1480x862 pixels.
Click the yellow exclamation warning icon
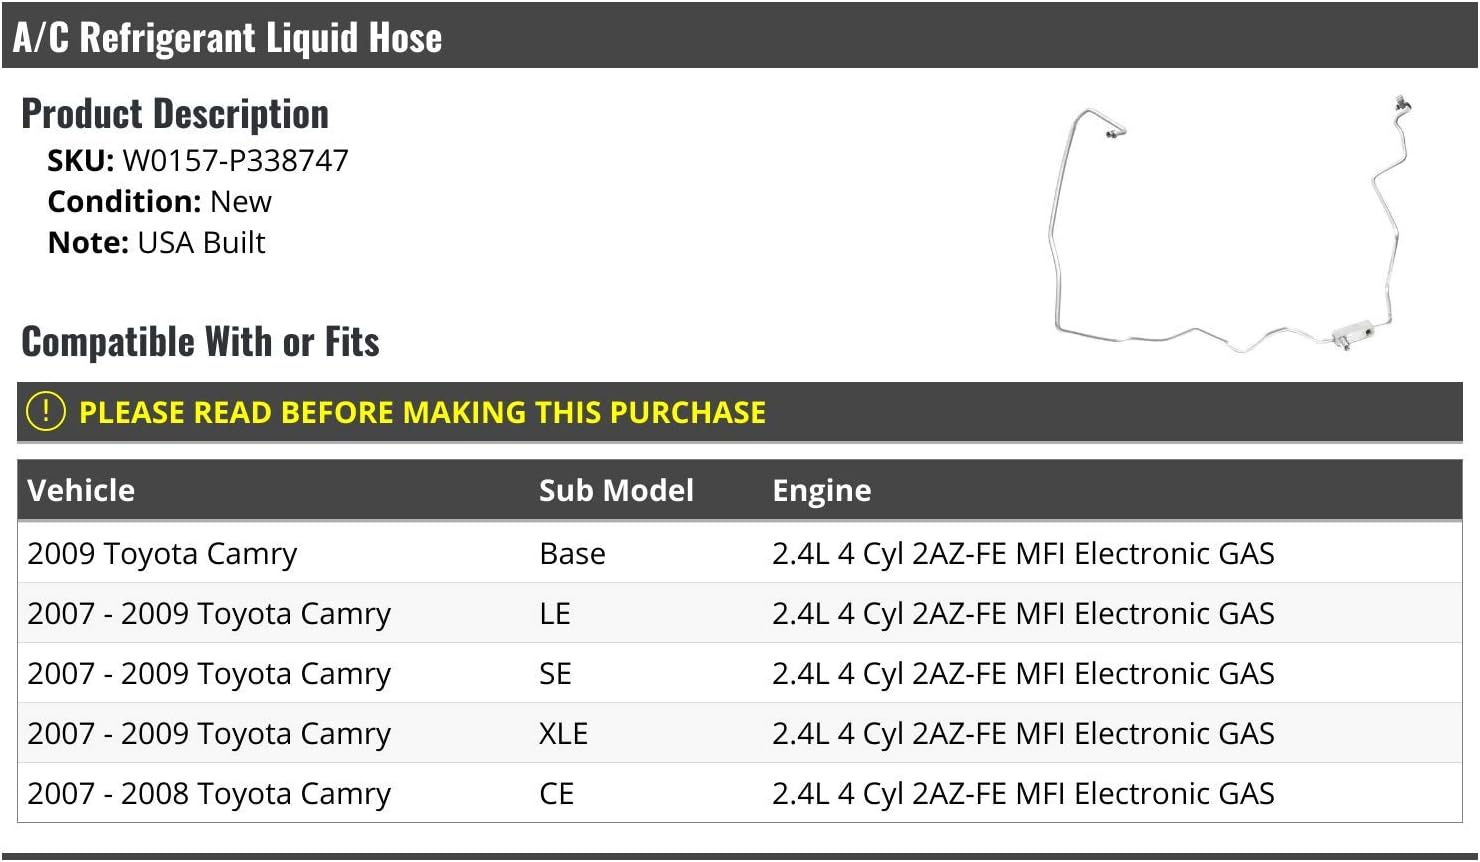(x=46, y=412)
